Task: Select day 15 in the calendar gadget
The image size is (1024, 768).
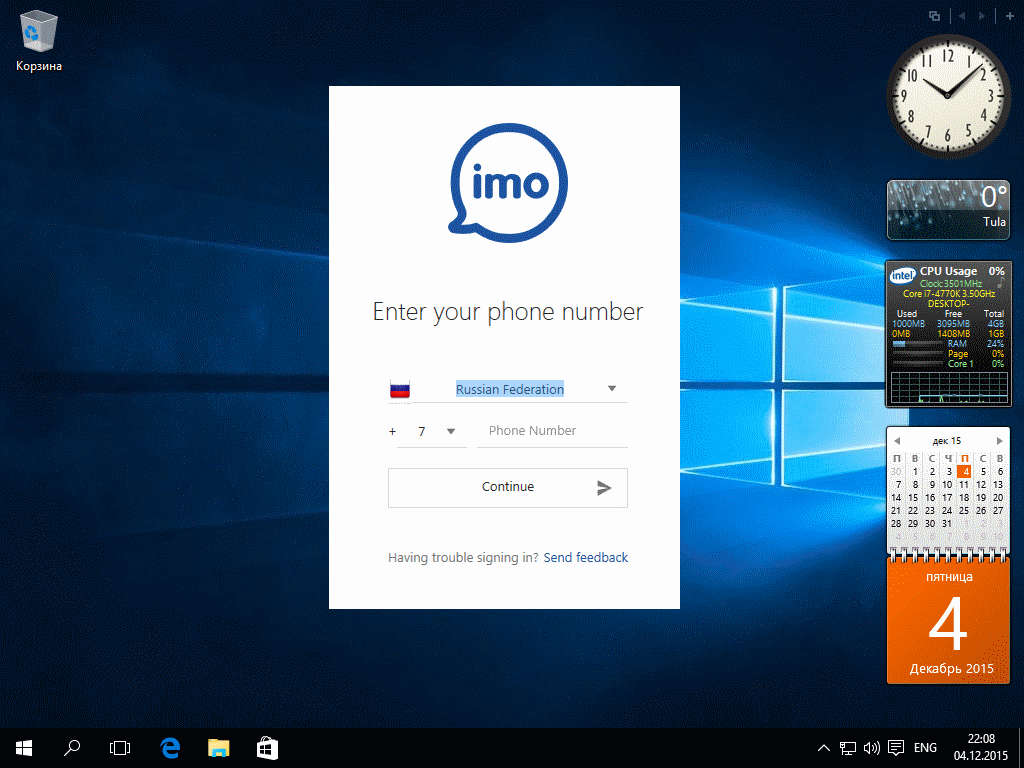Action: pyautogui.click(x=913, y=498)
